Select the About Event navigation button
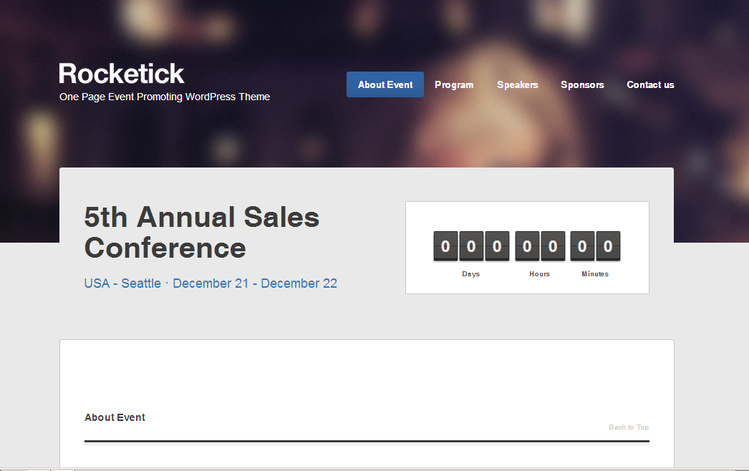The height and width of the screenshot is (471, 749). (x=385, y=85)
